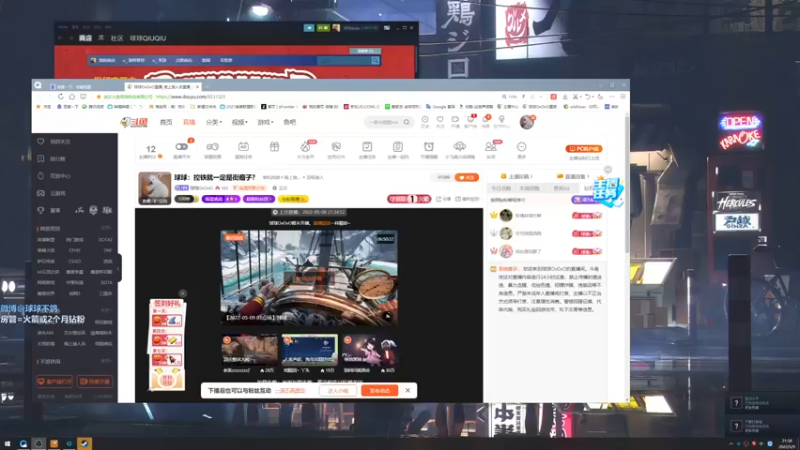Toggle the live-stream switch in streamer toolbar

tap(182, 147)
